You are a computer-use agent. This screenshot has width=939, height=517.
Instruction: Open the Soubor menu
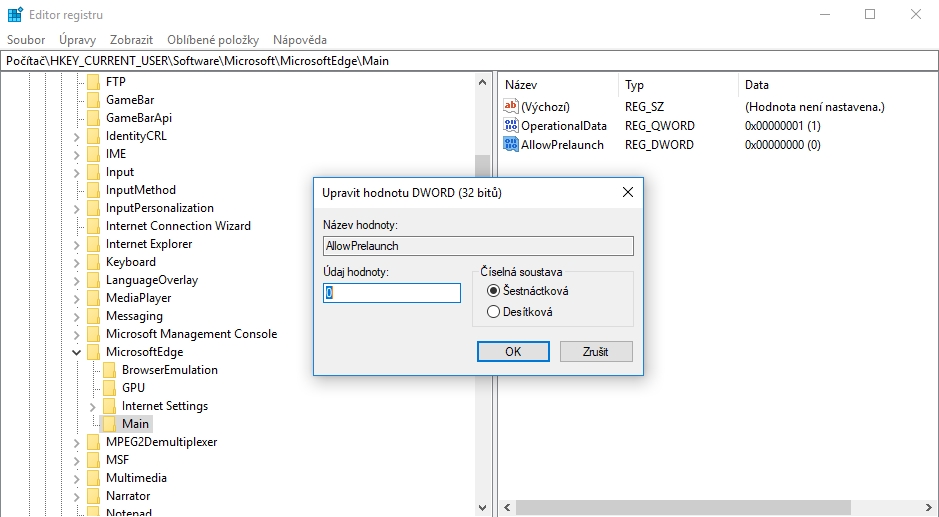click(x=26, y=40)
